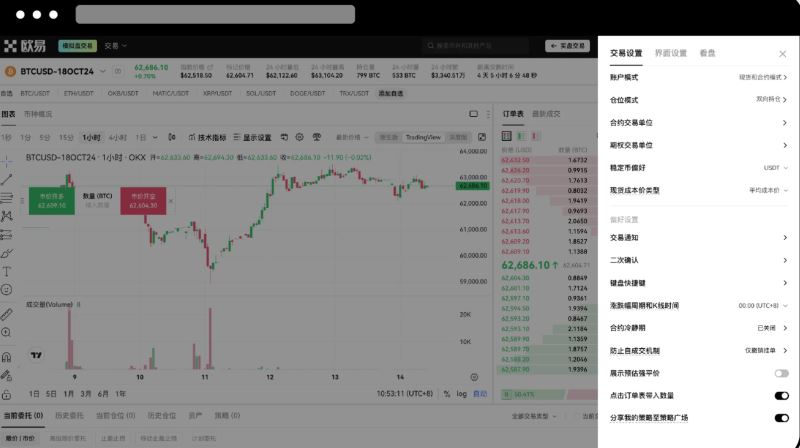Click the chart time-axis settings round icon

(474, 377)
